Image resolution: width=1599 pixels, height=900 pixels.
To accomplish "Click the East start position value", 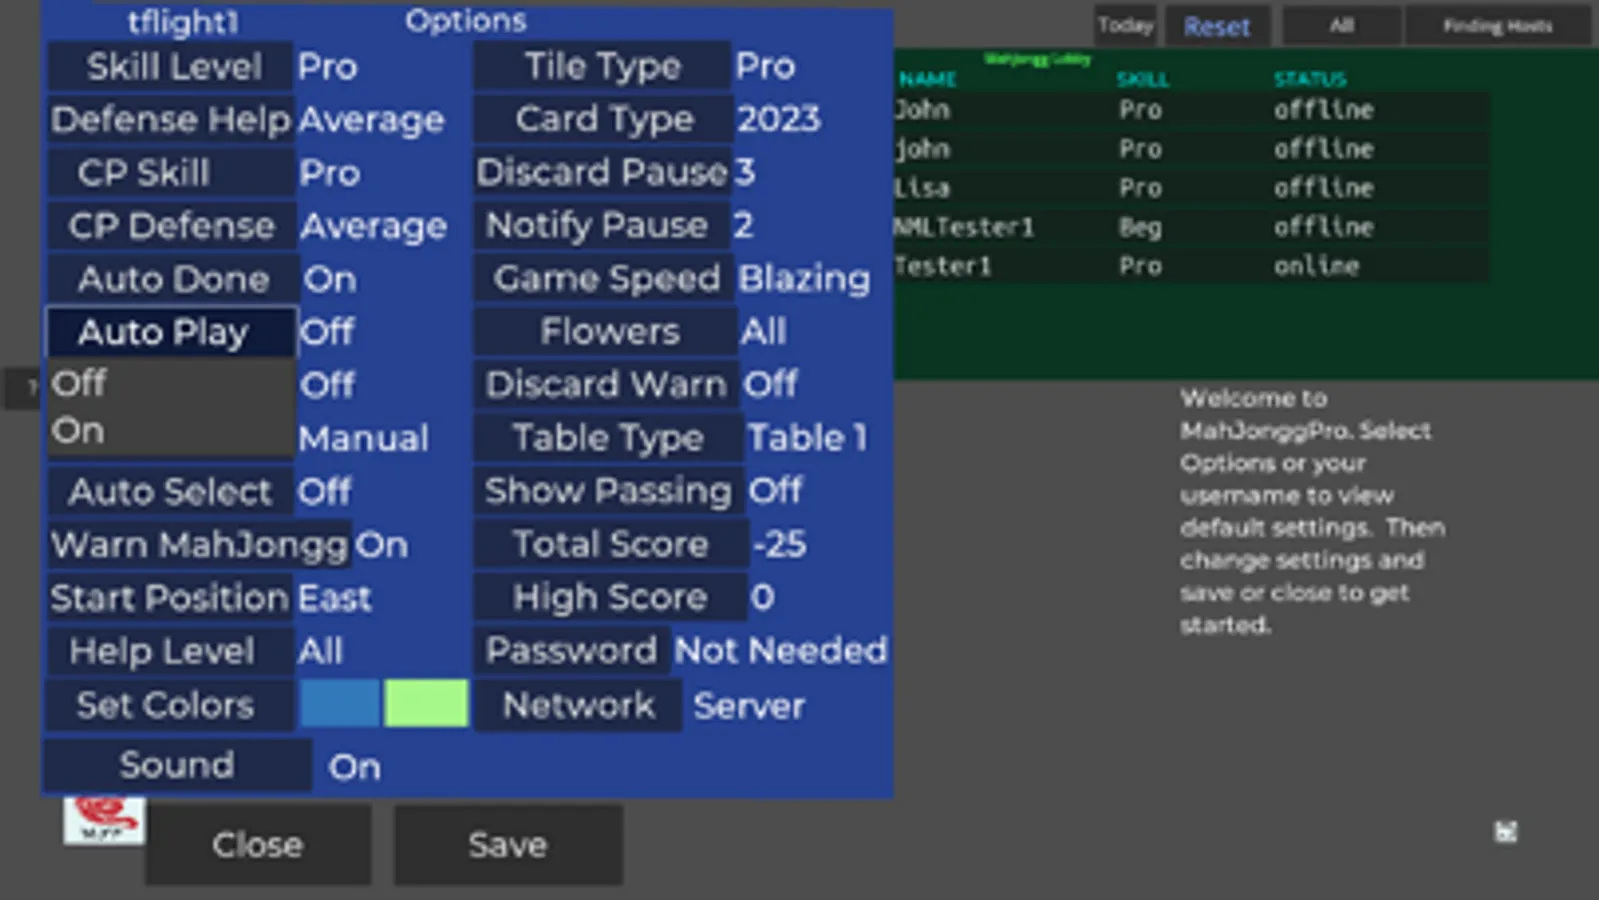I will pyautogui.click(x=335, y=598).
